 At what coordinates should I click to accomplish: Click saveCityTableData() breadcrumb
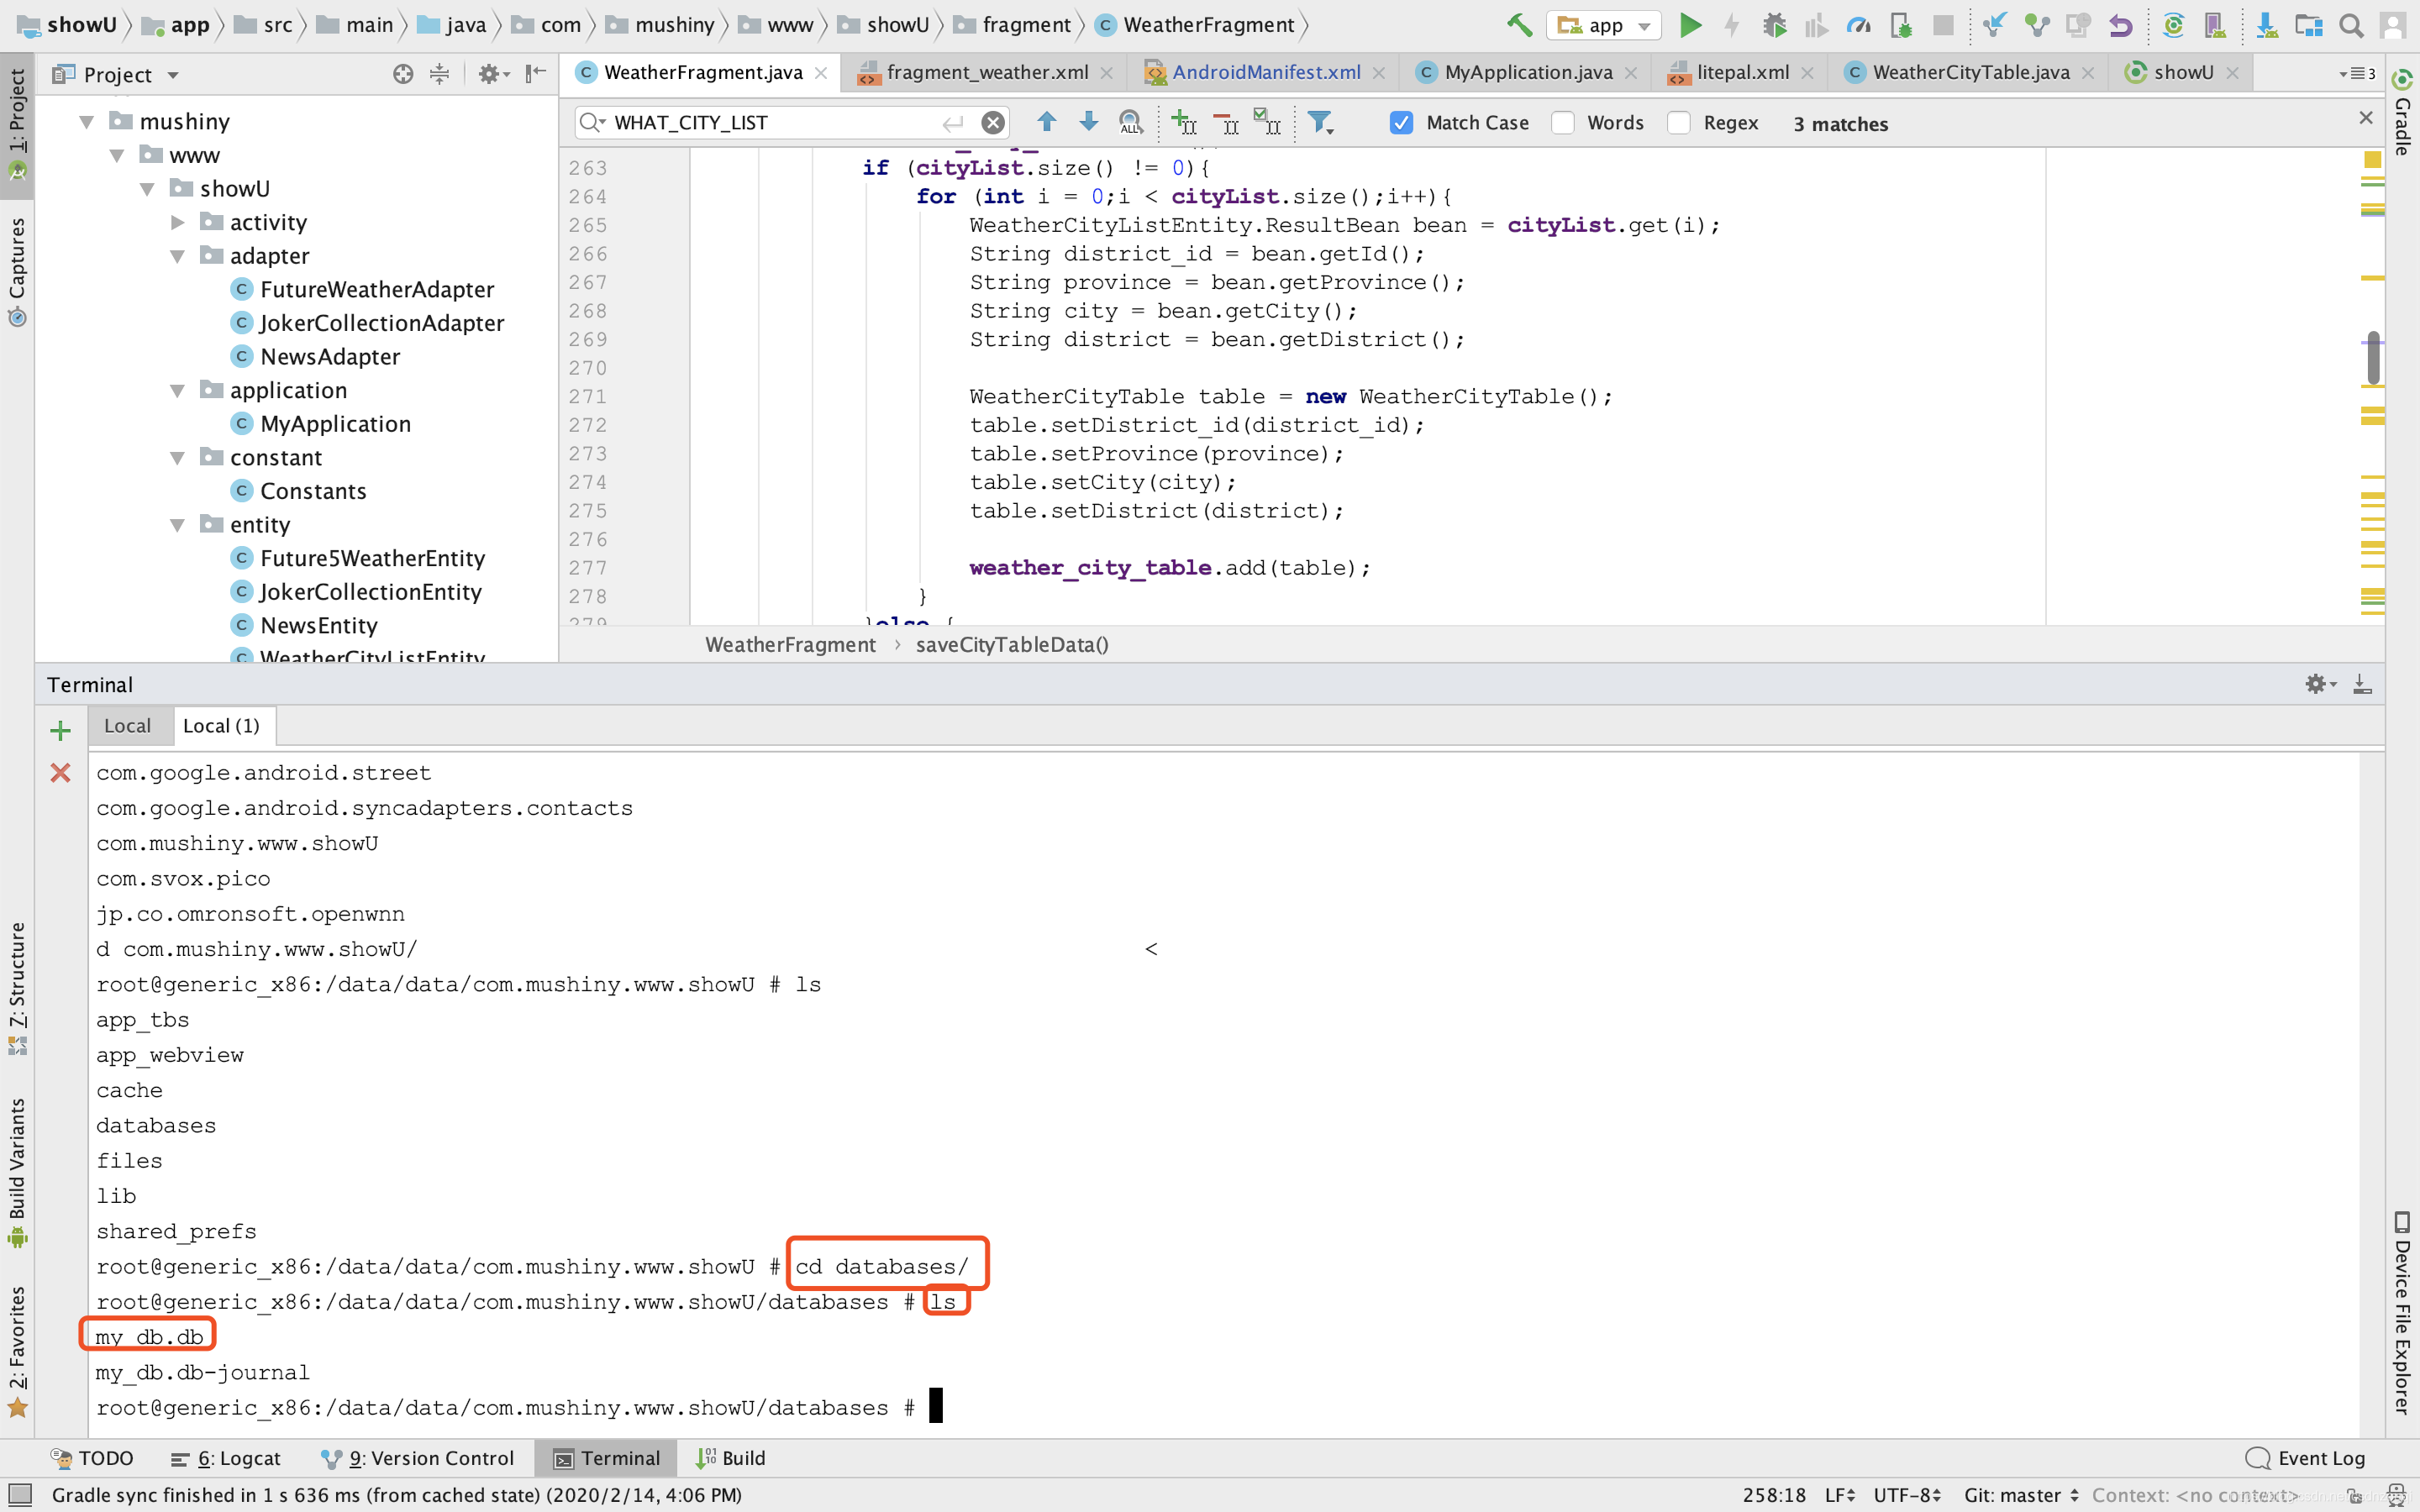pos(1012,645)
